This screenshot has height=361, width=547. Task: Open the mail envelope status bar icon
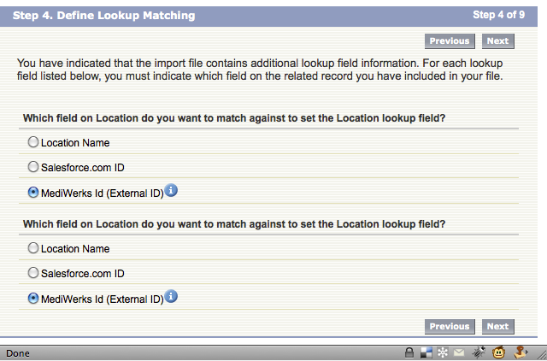tap(459, 353)
